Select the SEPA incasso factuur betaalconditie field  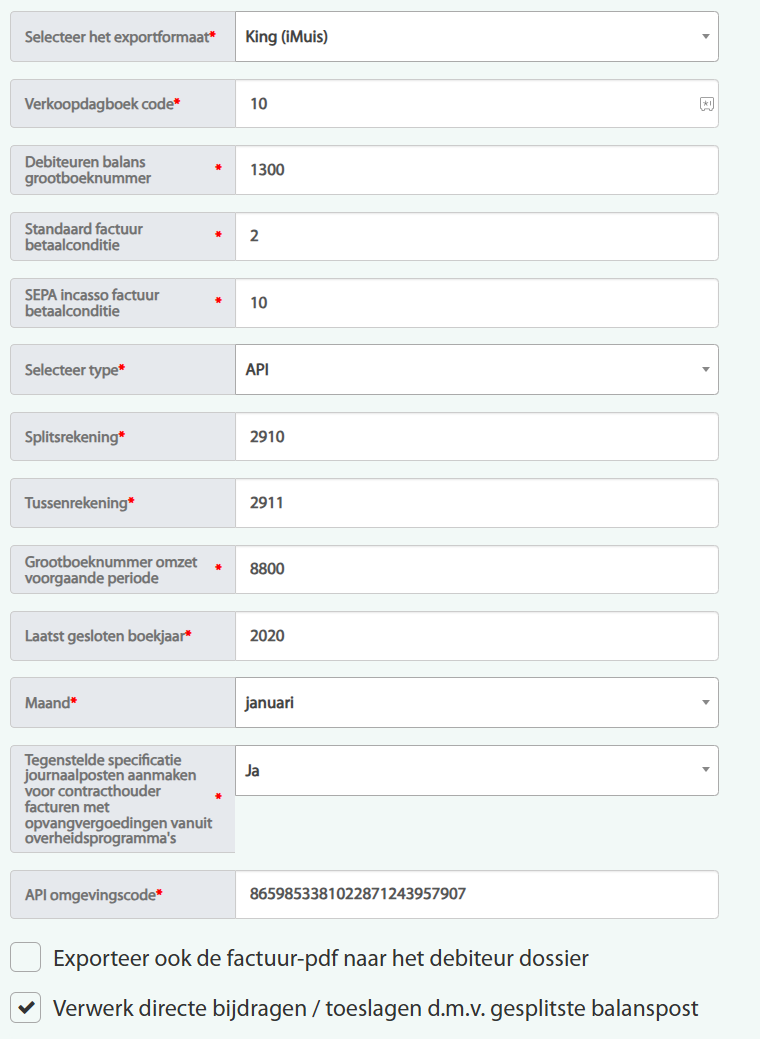[476, 303]
